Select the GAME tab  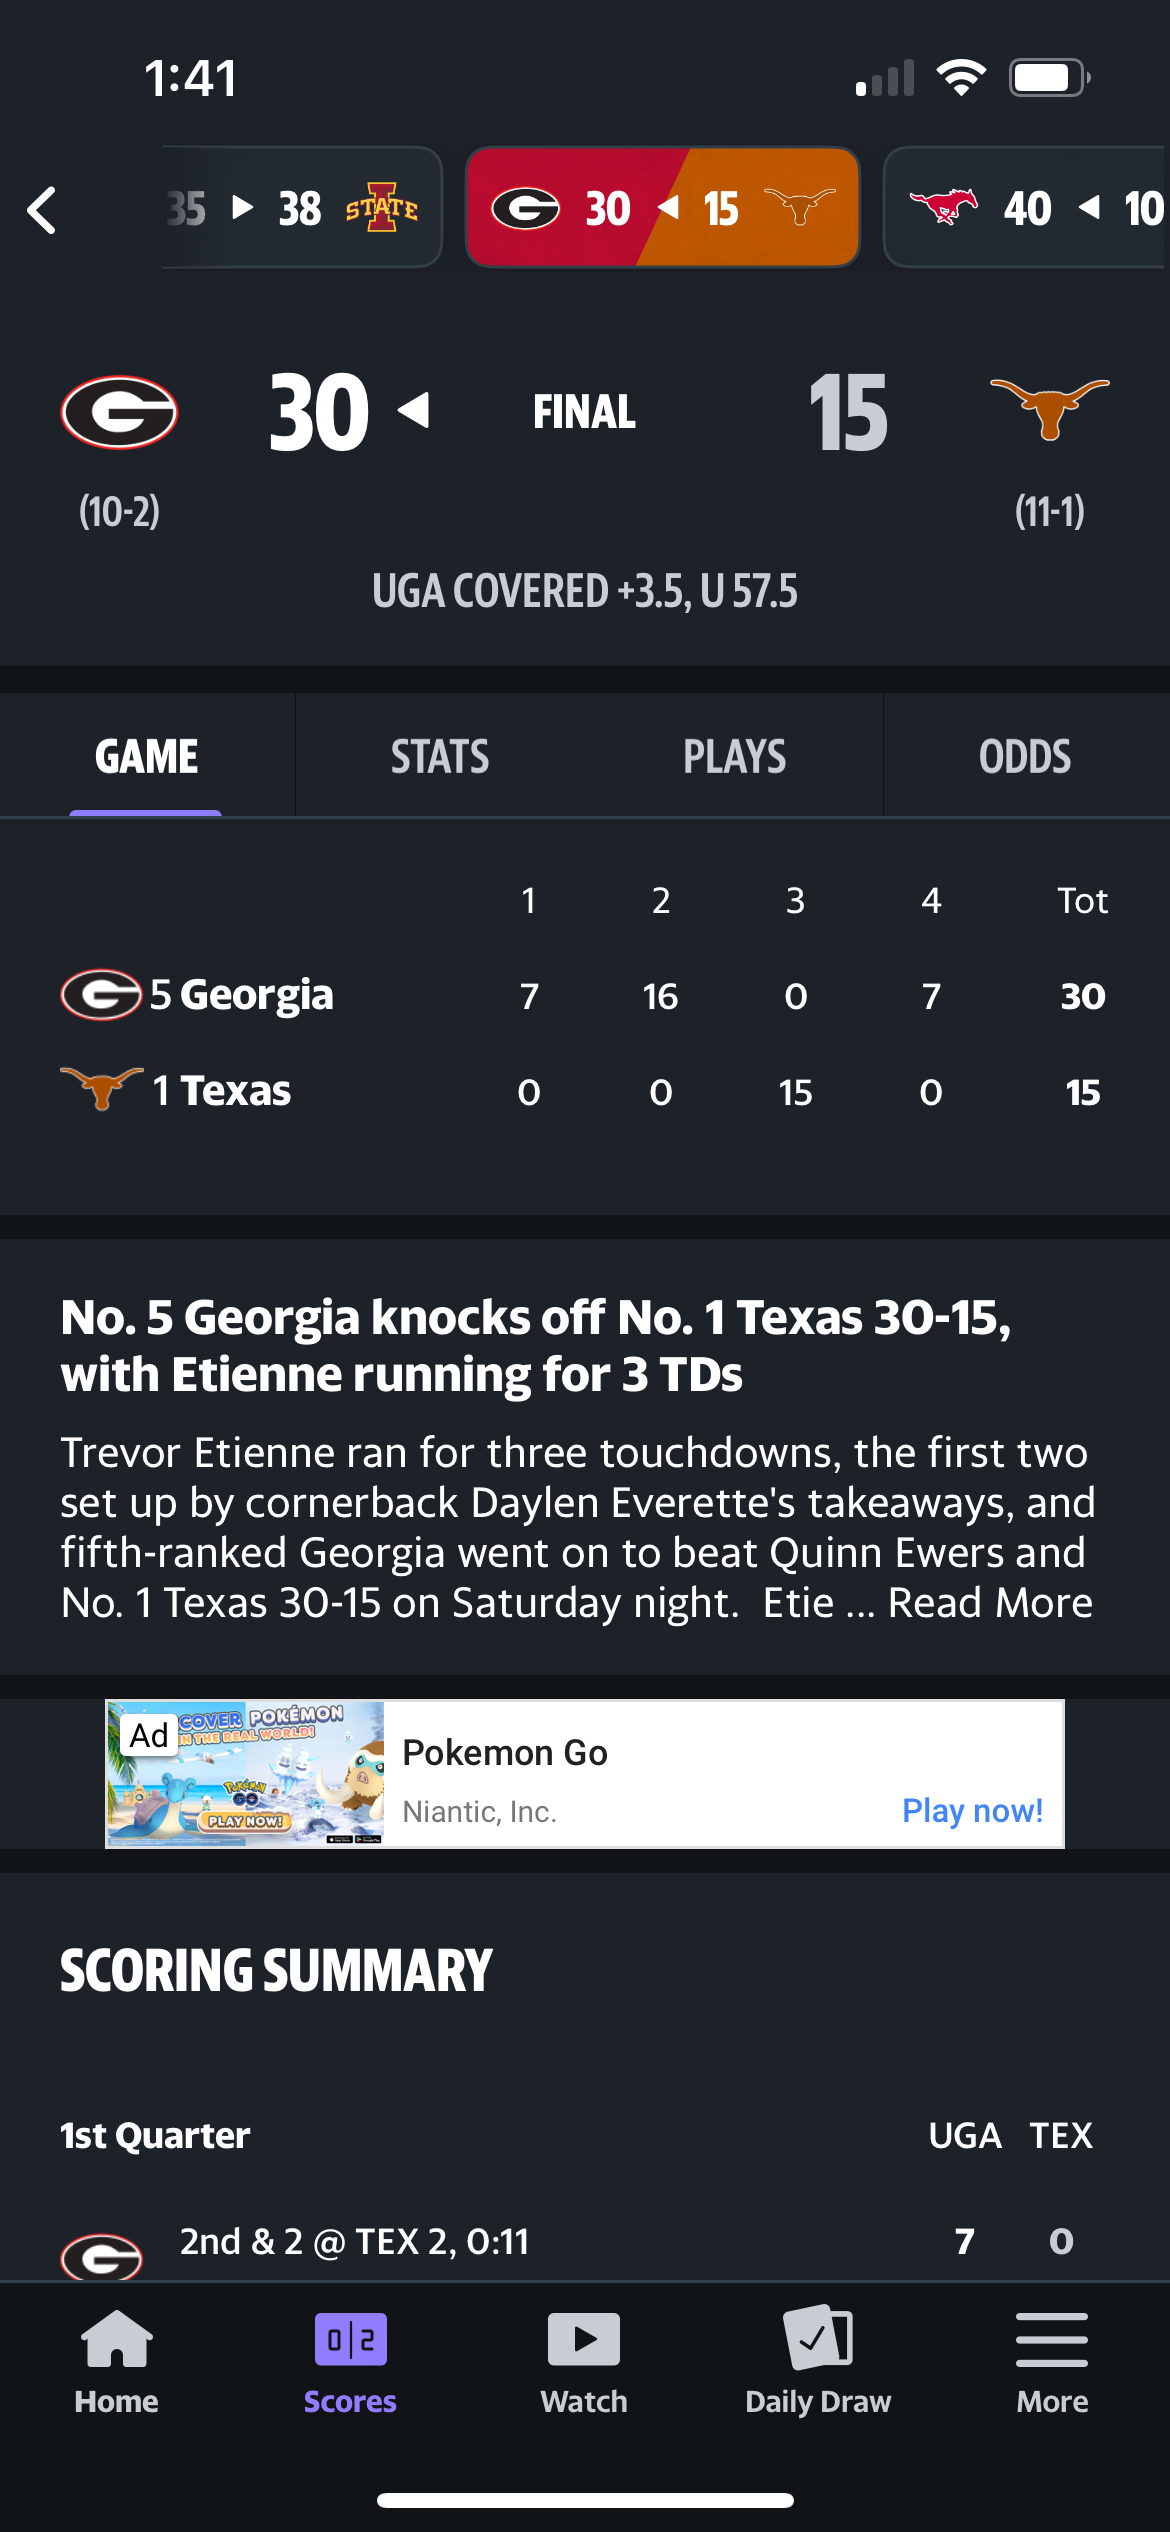tap(147, 757)
